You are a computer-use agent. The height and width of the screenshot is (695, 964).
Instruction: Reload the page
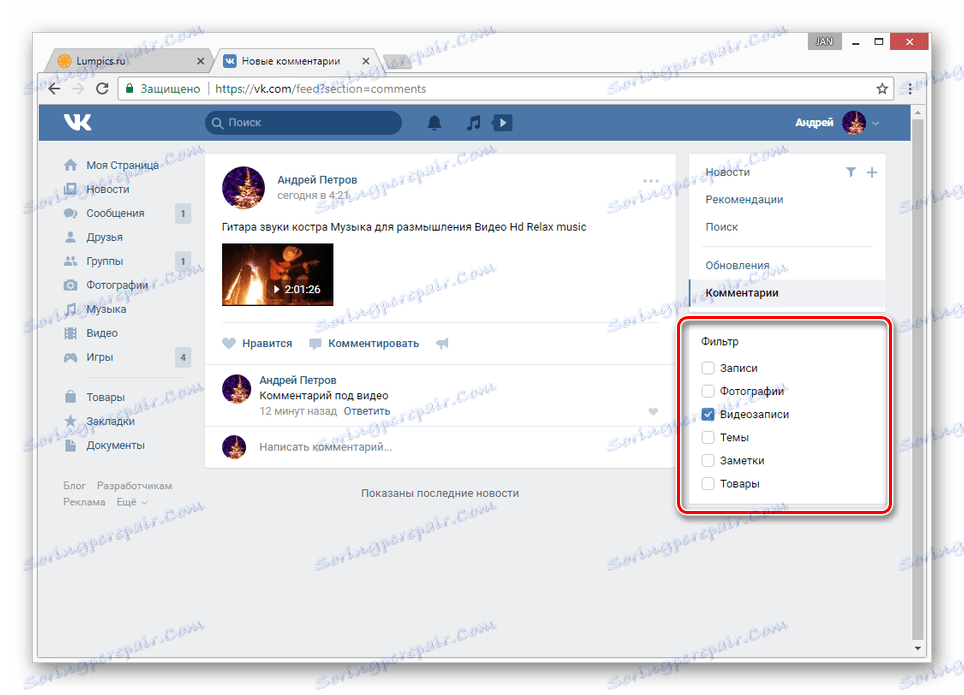coord(102,89)
